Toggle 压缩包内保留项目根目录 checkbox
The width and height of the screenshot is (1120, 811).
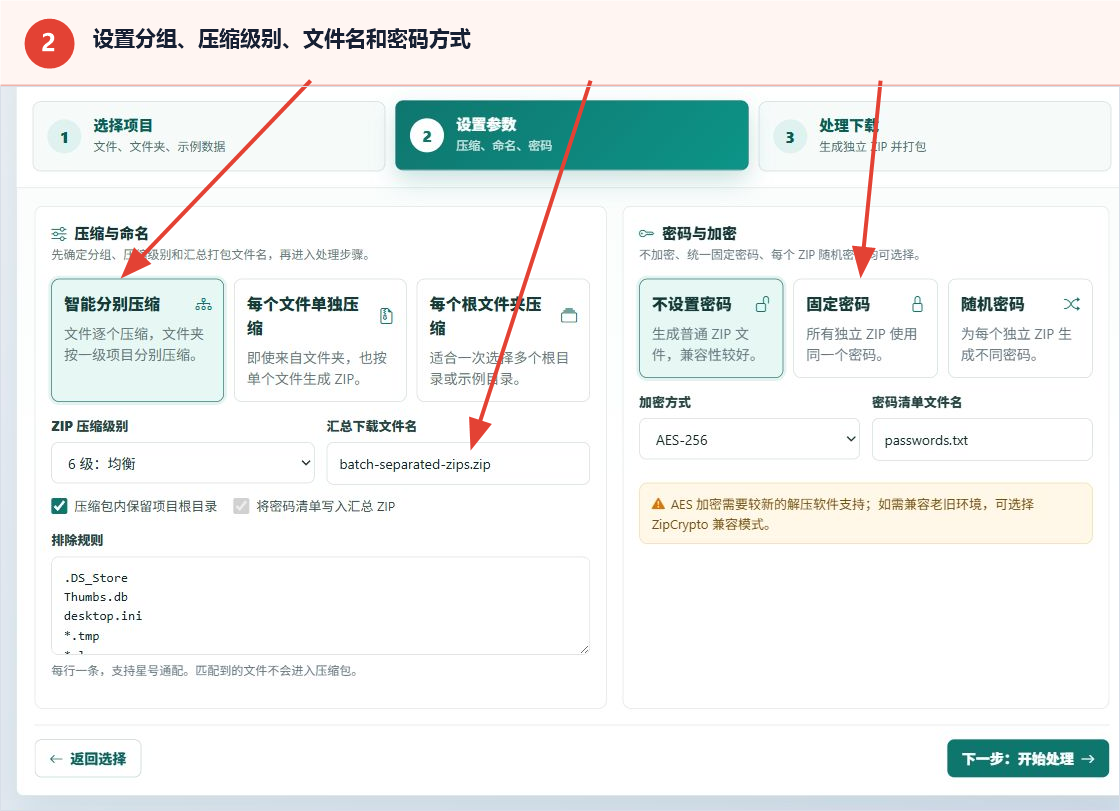(59, 506)
